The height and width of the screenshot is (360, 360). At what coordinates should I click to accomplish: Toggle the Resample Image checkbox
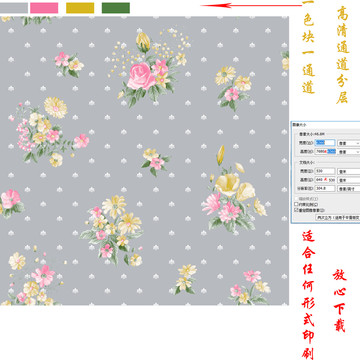[x=296, y=210]
